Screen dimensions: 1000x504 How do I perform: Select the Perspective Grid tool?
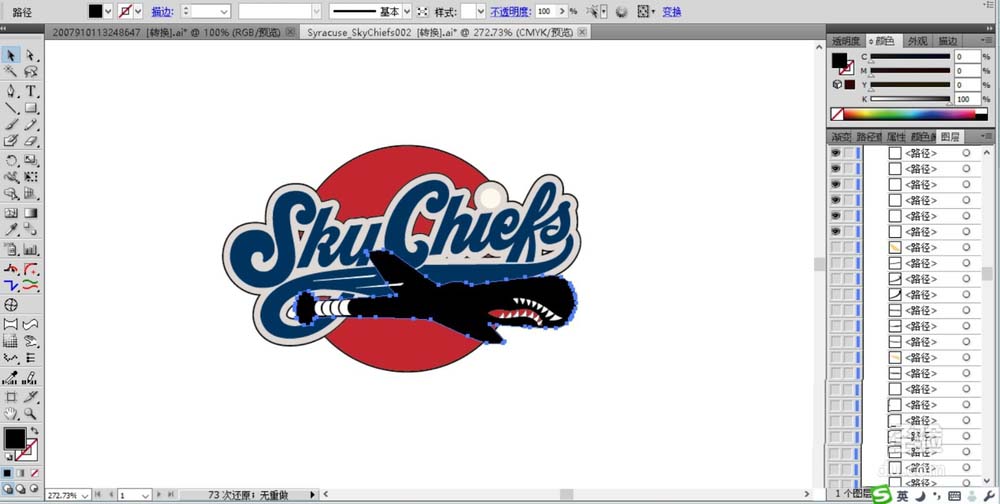30,193
